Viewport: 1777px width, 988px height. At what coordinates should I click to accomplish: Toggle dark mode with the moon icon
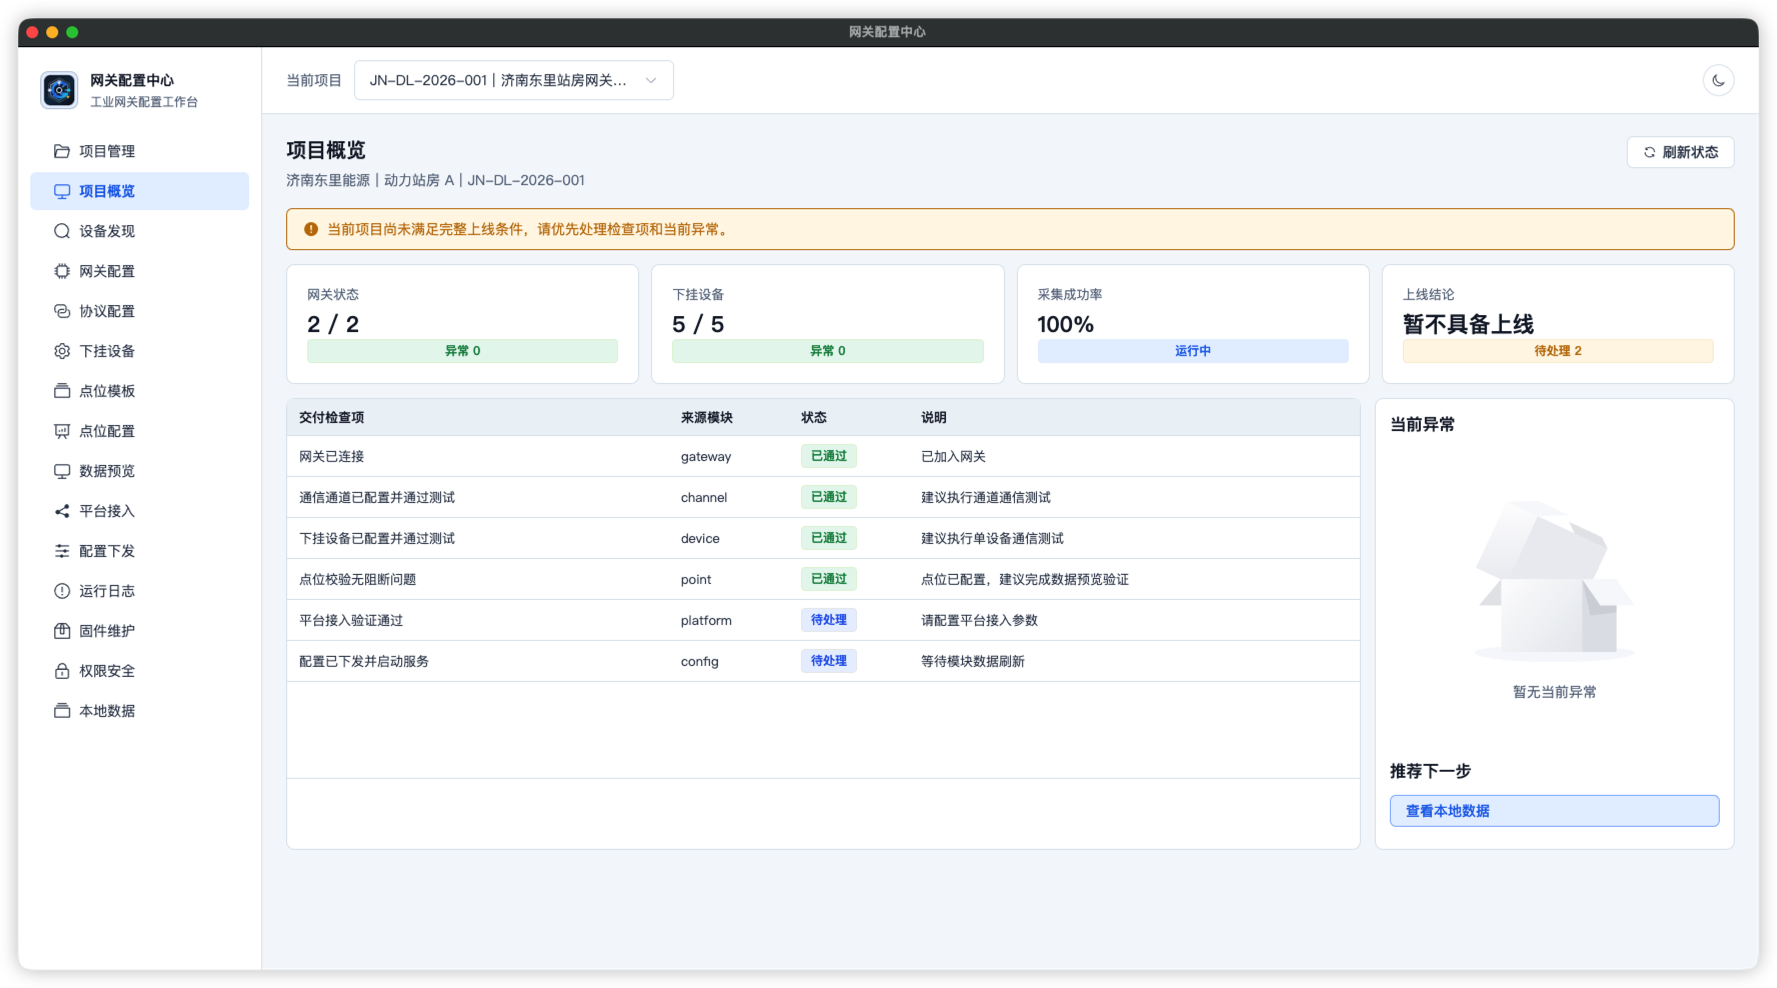(x=1718, y=80)
